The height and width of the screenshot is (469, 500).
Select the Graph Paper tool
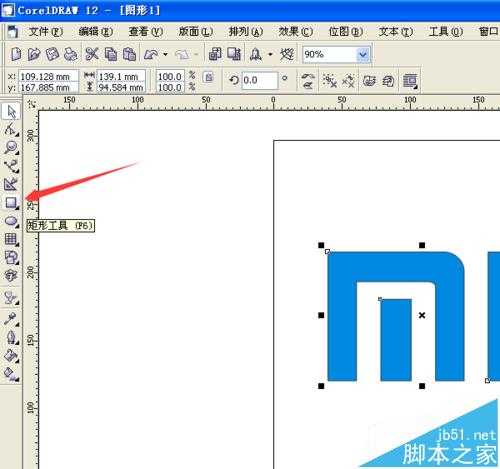point(11,239)
